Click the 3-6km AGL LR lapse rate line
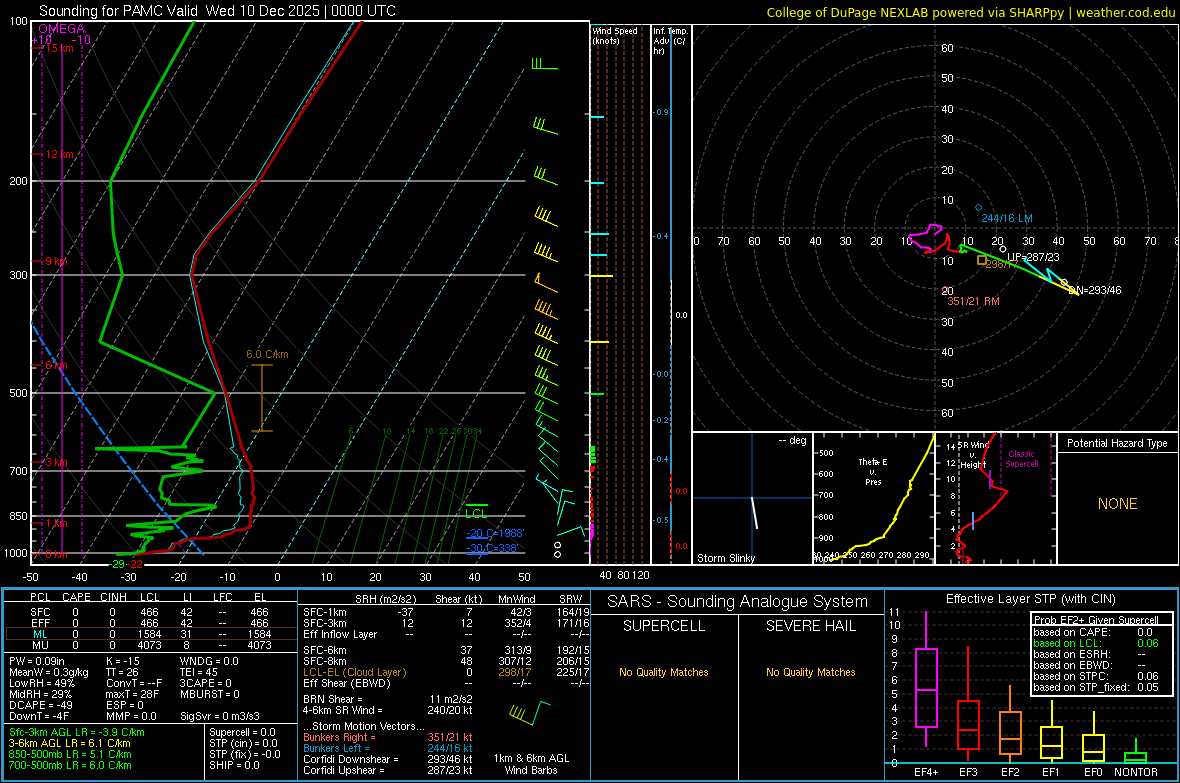The image size is (1180, 783). coord(70,743)
